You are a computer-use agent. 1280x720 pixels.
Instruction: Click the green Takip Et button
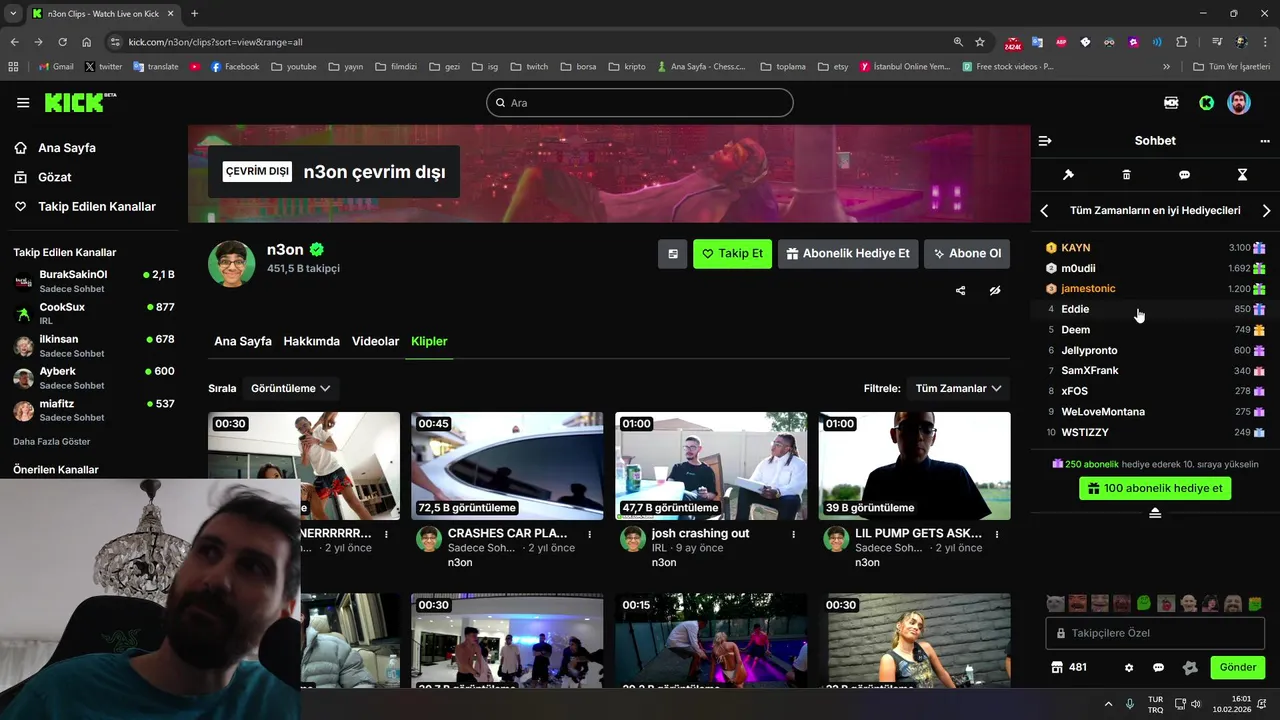coord(732,254)
